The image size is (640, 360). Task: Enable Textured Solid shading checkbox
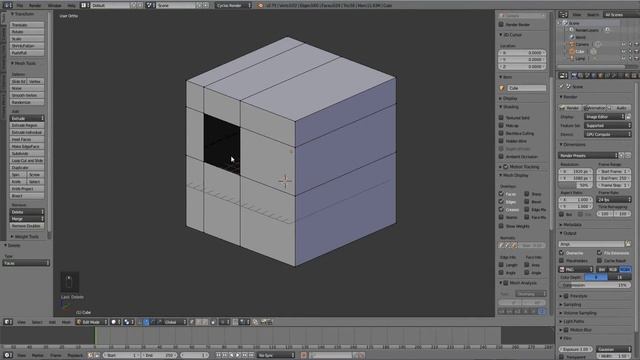501,117
